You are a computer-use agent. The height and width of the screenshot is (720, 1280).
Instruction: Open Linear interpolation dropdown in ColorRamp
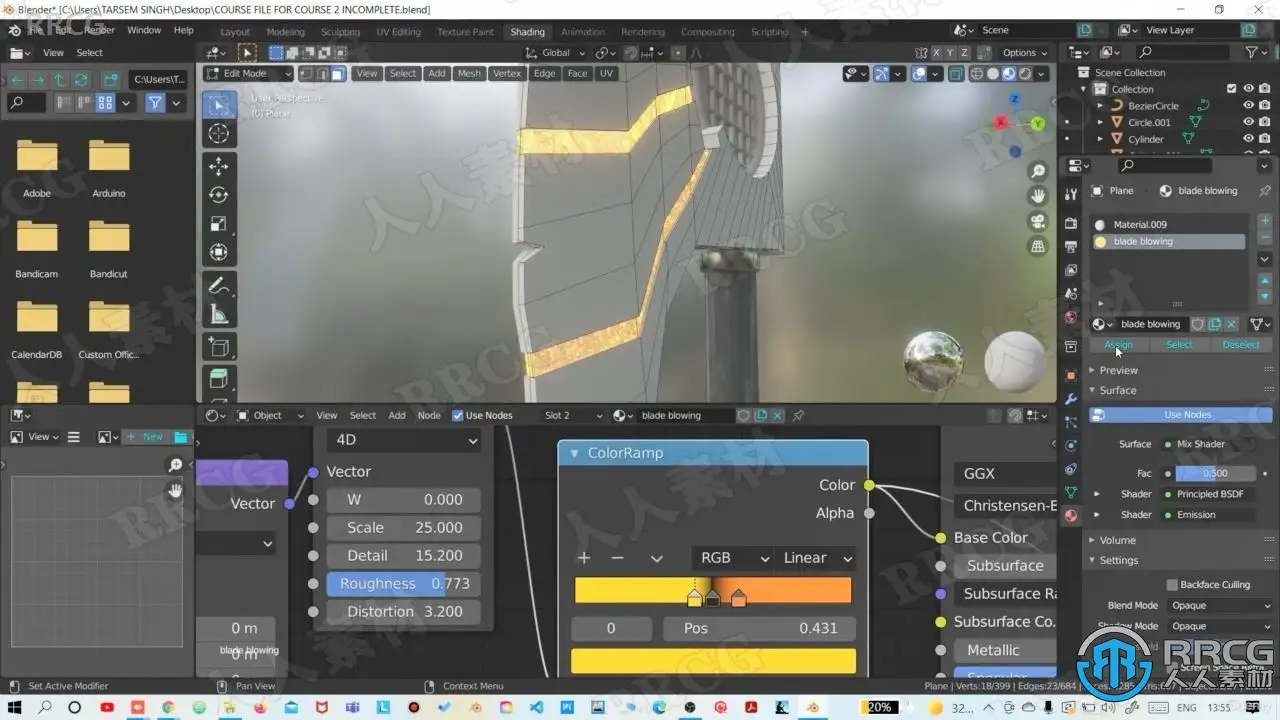pyautogui.click(x=816, y=558)
